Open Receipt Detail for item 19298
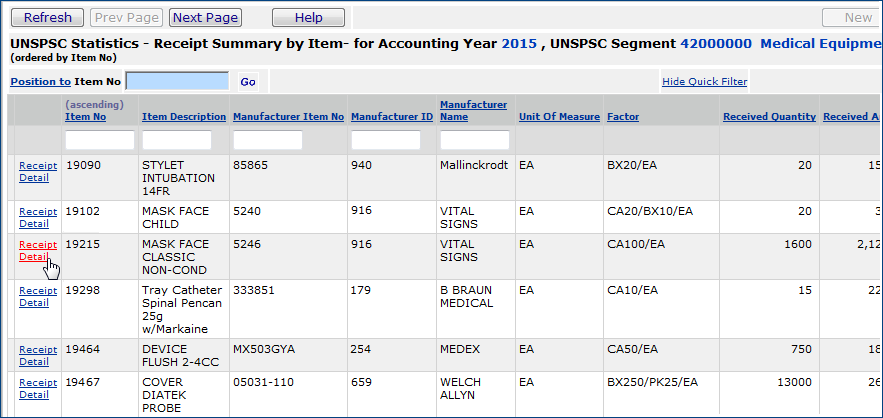 (x=38, y=296)
